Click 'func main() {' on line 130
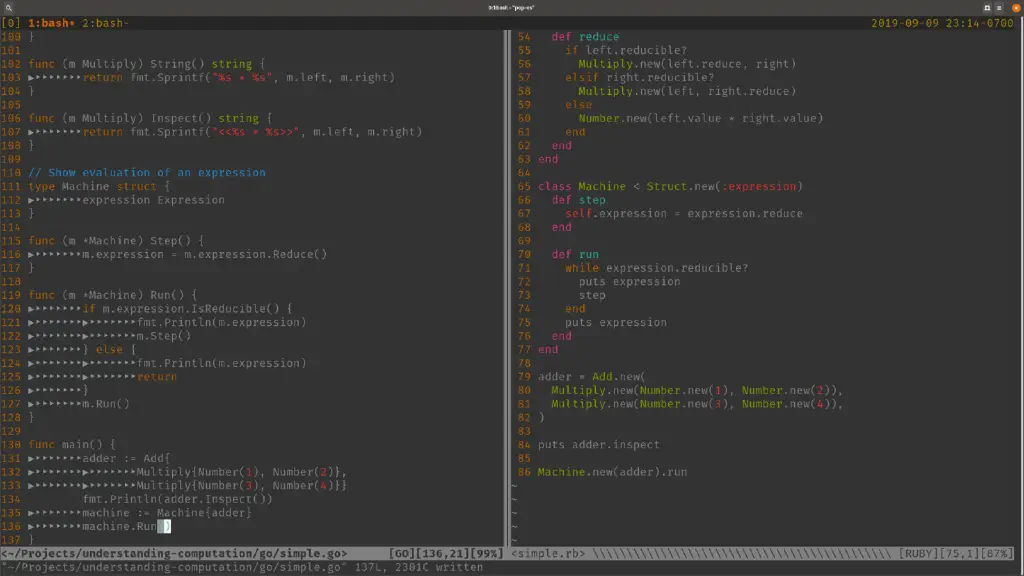 [x=72, y=445]
